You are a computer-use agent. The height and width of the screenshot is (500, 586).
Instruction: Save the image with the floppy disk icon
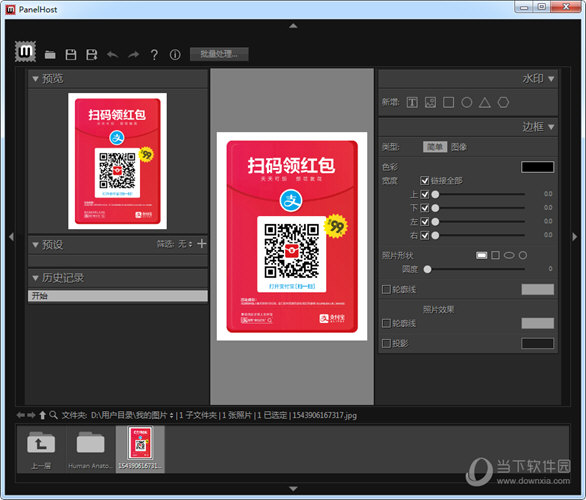[x=71, y=55]
